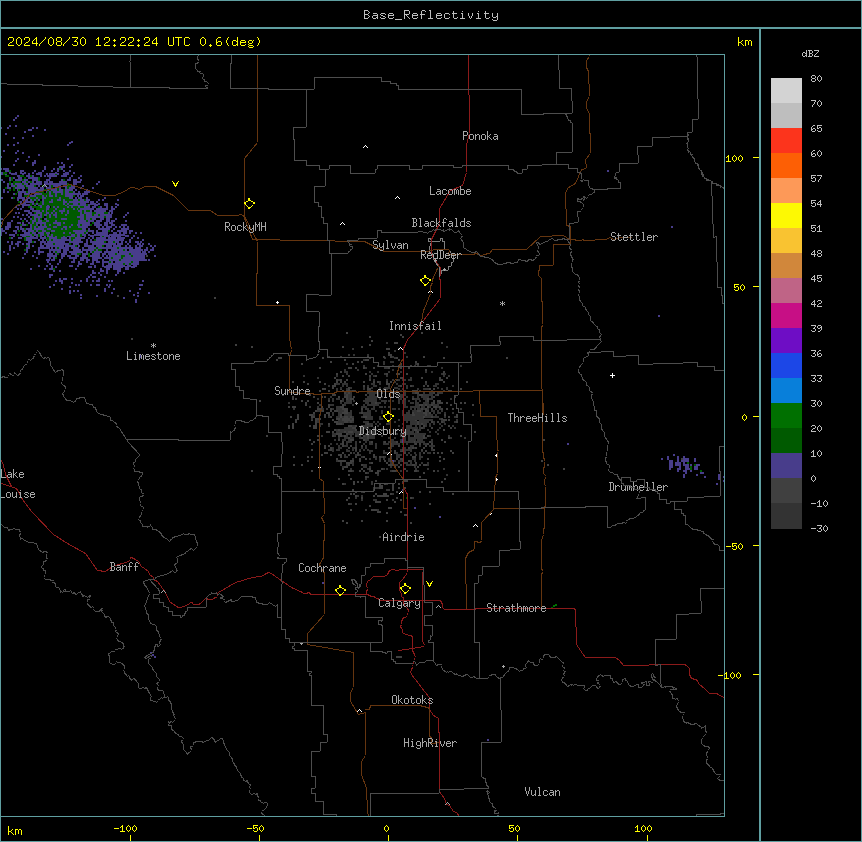This screenshot has height=842, width=862.
Task: Click the orange 60-57 dBZ legend swatch
Action: (x=786, y=165)
